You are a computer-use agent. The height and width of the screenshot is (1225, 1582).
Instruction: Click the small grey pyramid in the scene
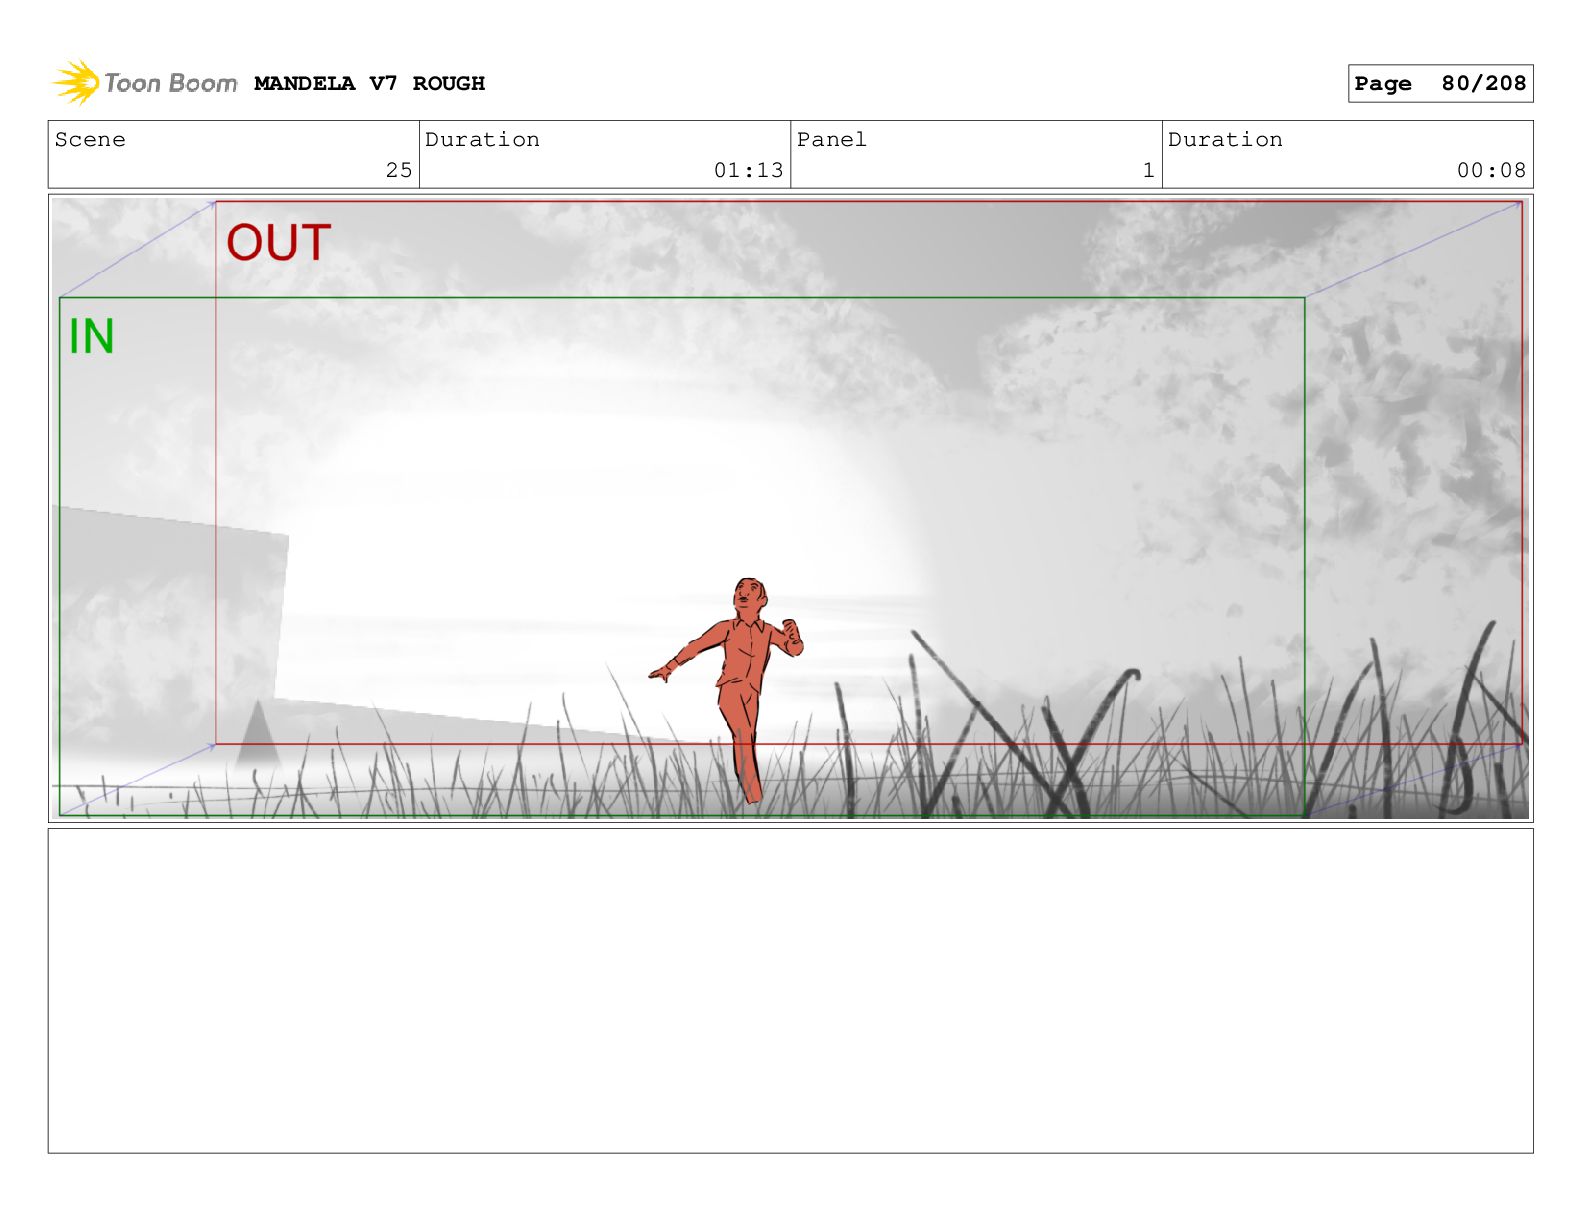click(x=258, y=734)
